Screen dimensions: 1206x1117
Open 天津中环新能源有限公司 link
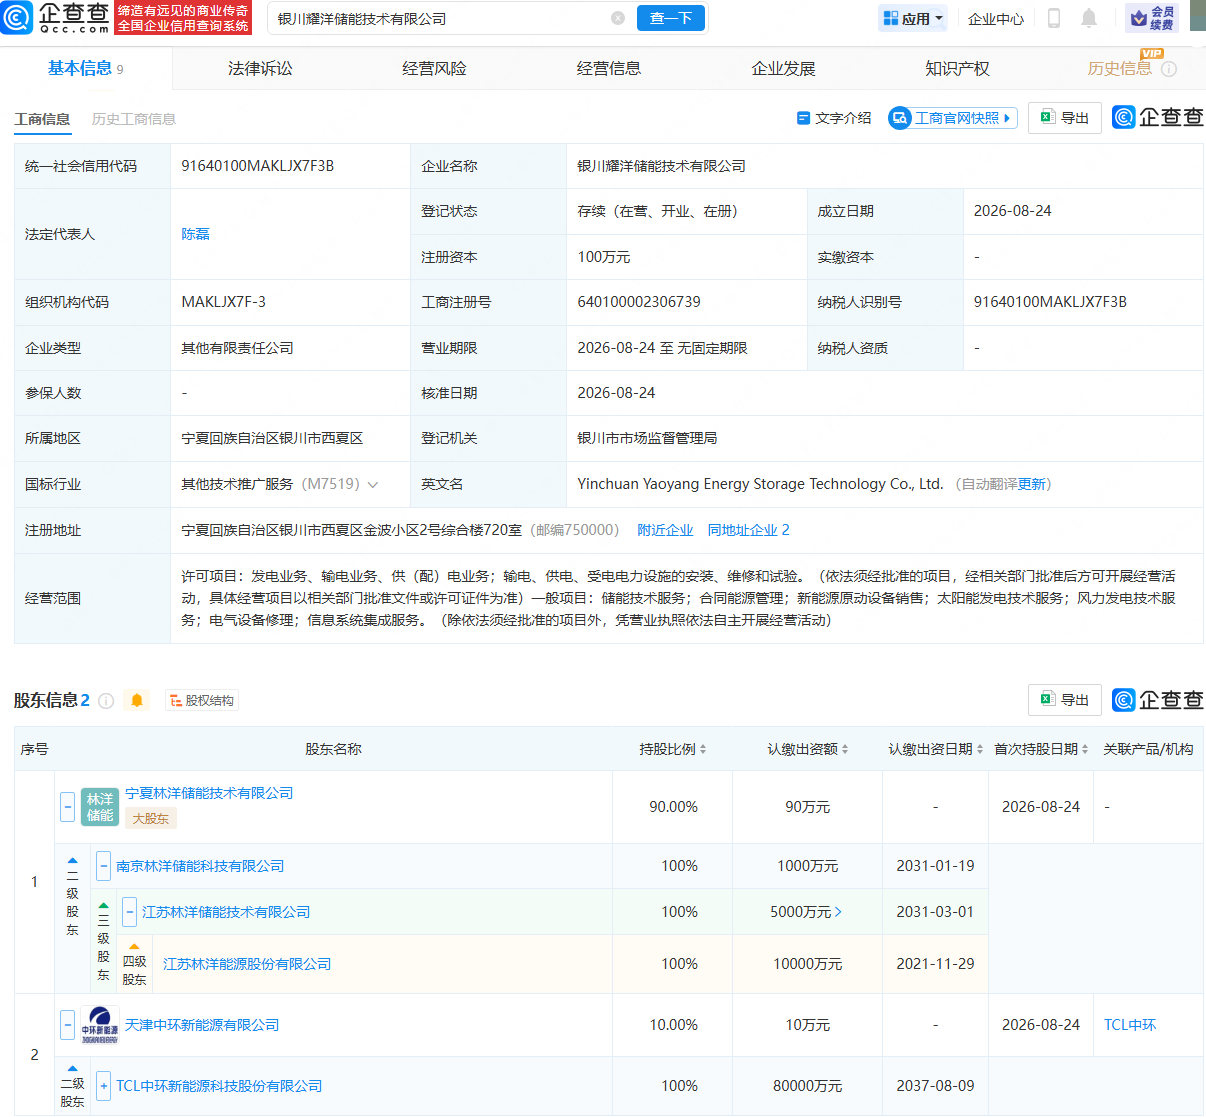202,1025
